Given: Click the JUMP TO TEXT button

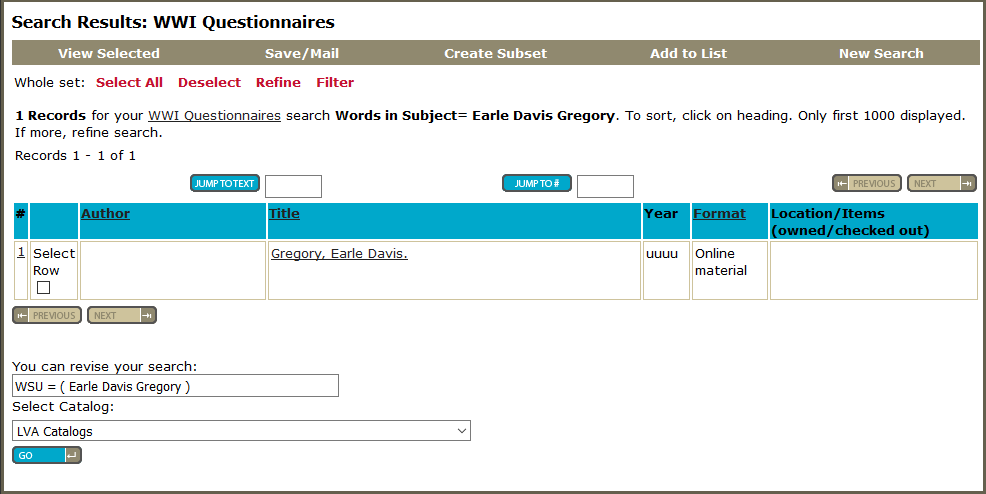Looking at the screenshot, I should point(224,183).
